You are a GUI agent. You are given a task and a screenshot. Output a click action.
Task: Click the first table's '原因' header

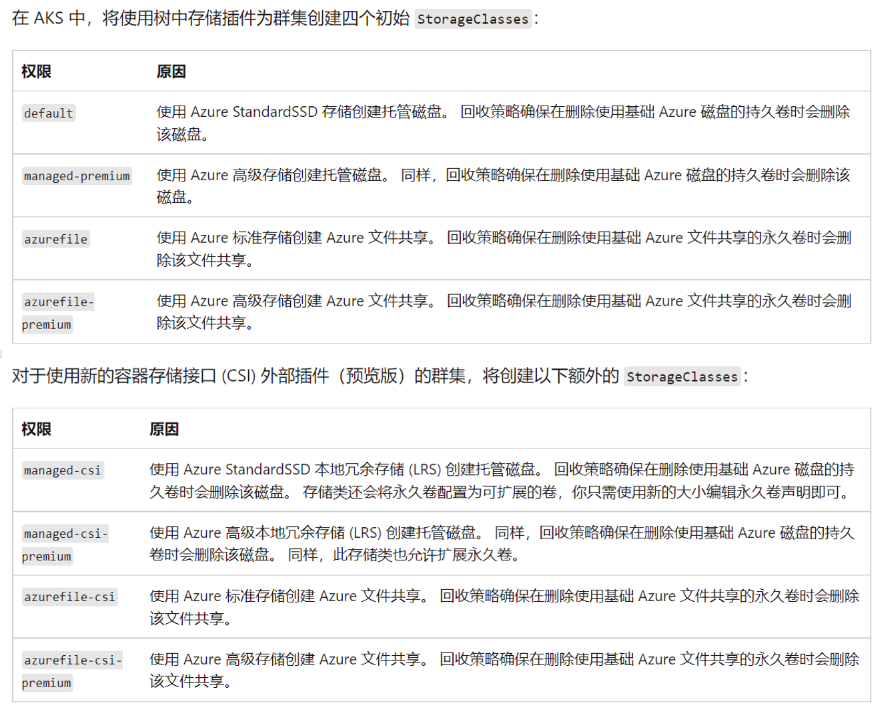click(x=171, y=72)
